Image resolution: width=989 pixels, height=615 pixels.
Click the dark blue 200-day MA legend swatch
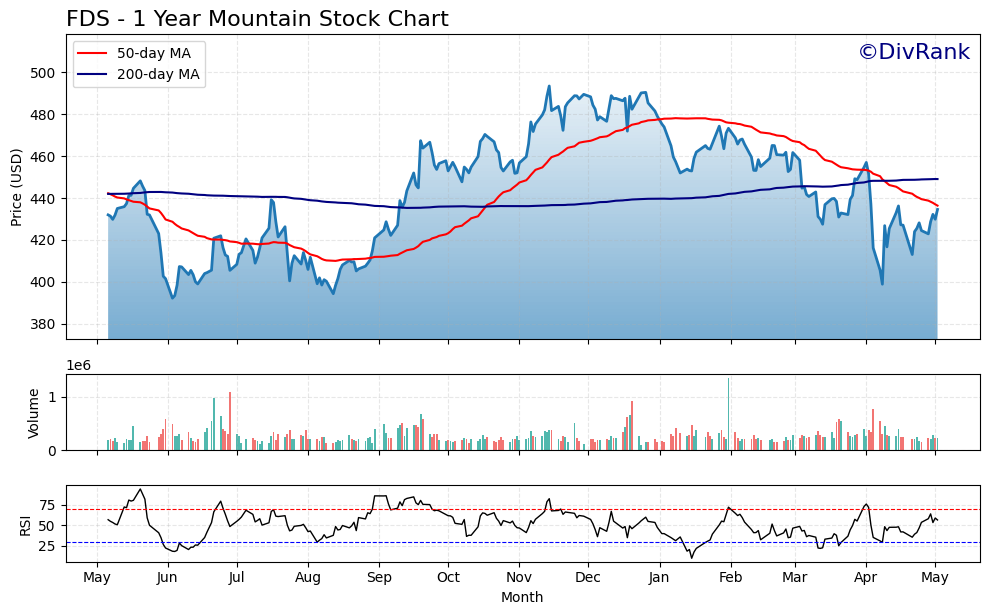tap(92, 74)
